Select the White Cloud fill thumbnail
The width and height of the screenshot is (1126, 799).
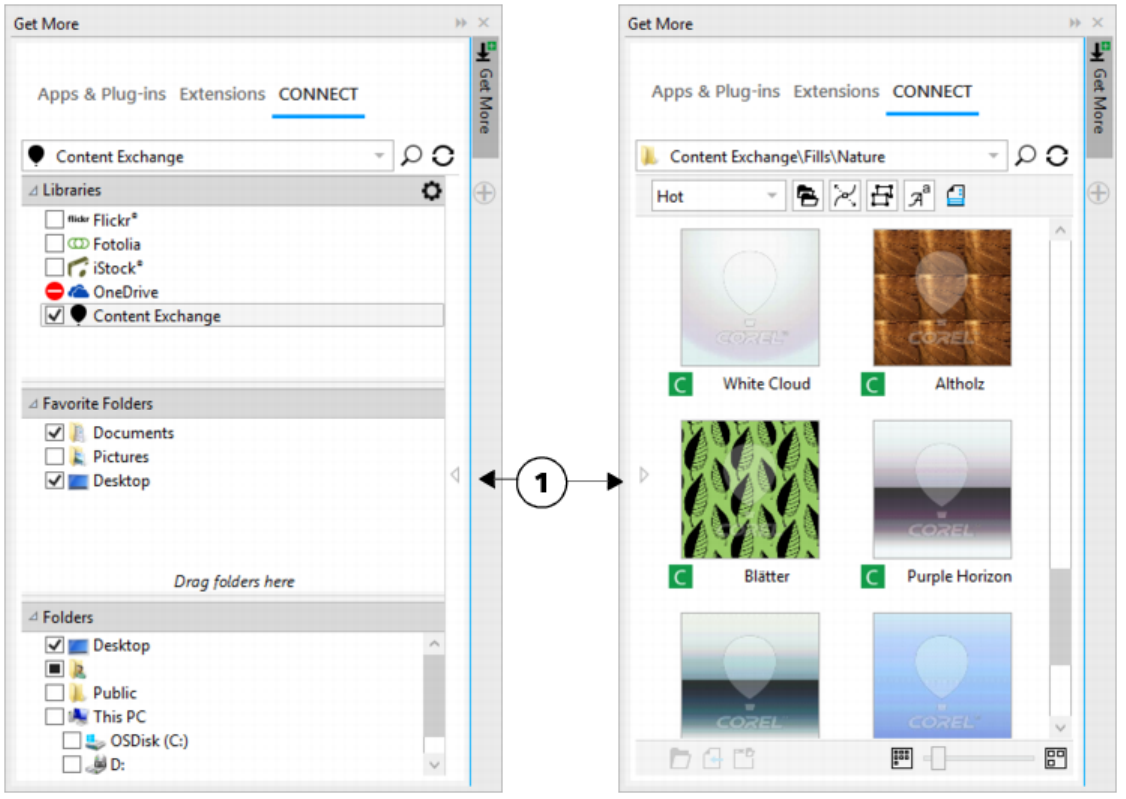pyautogui.click(x=750, y=297)
